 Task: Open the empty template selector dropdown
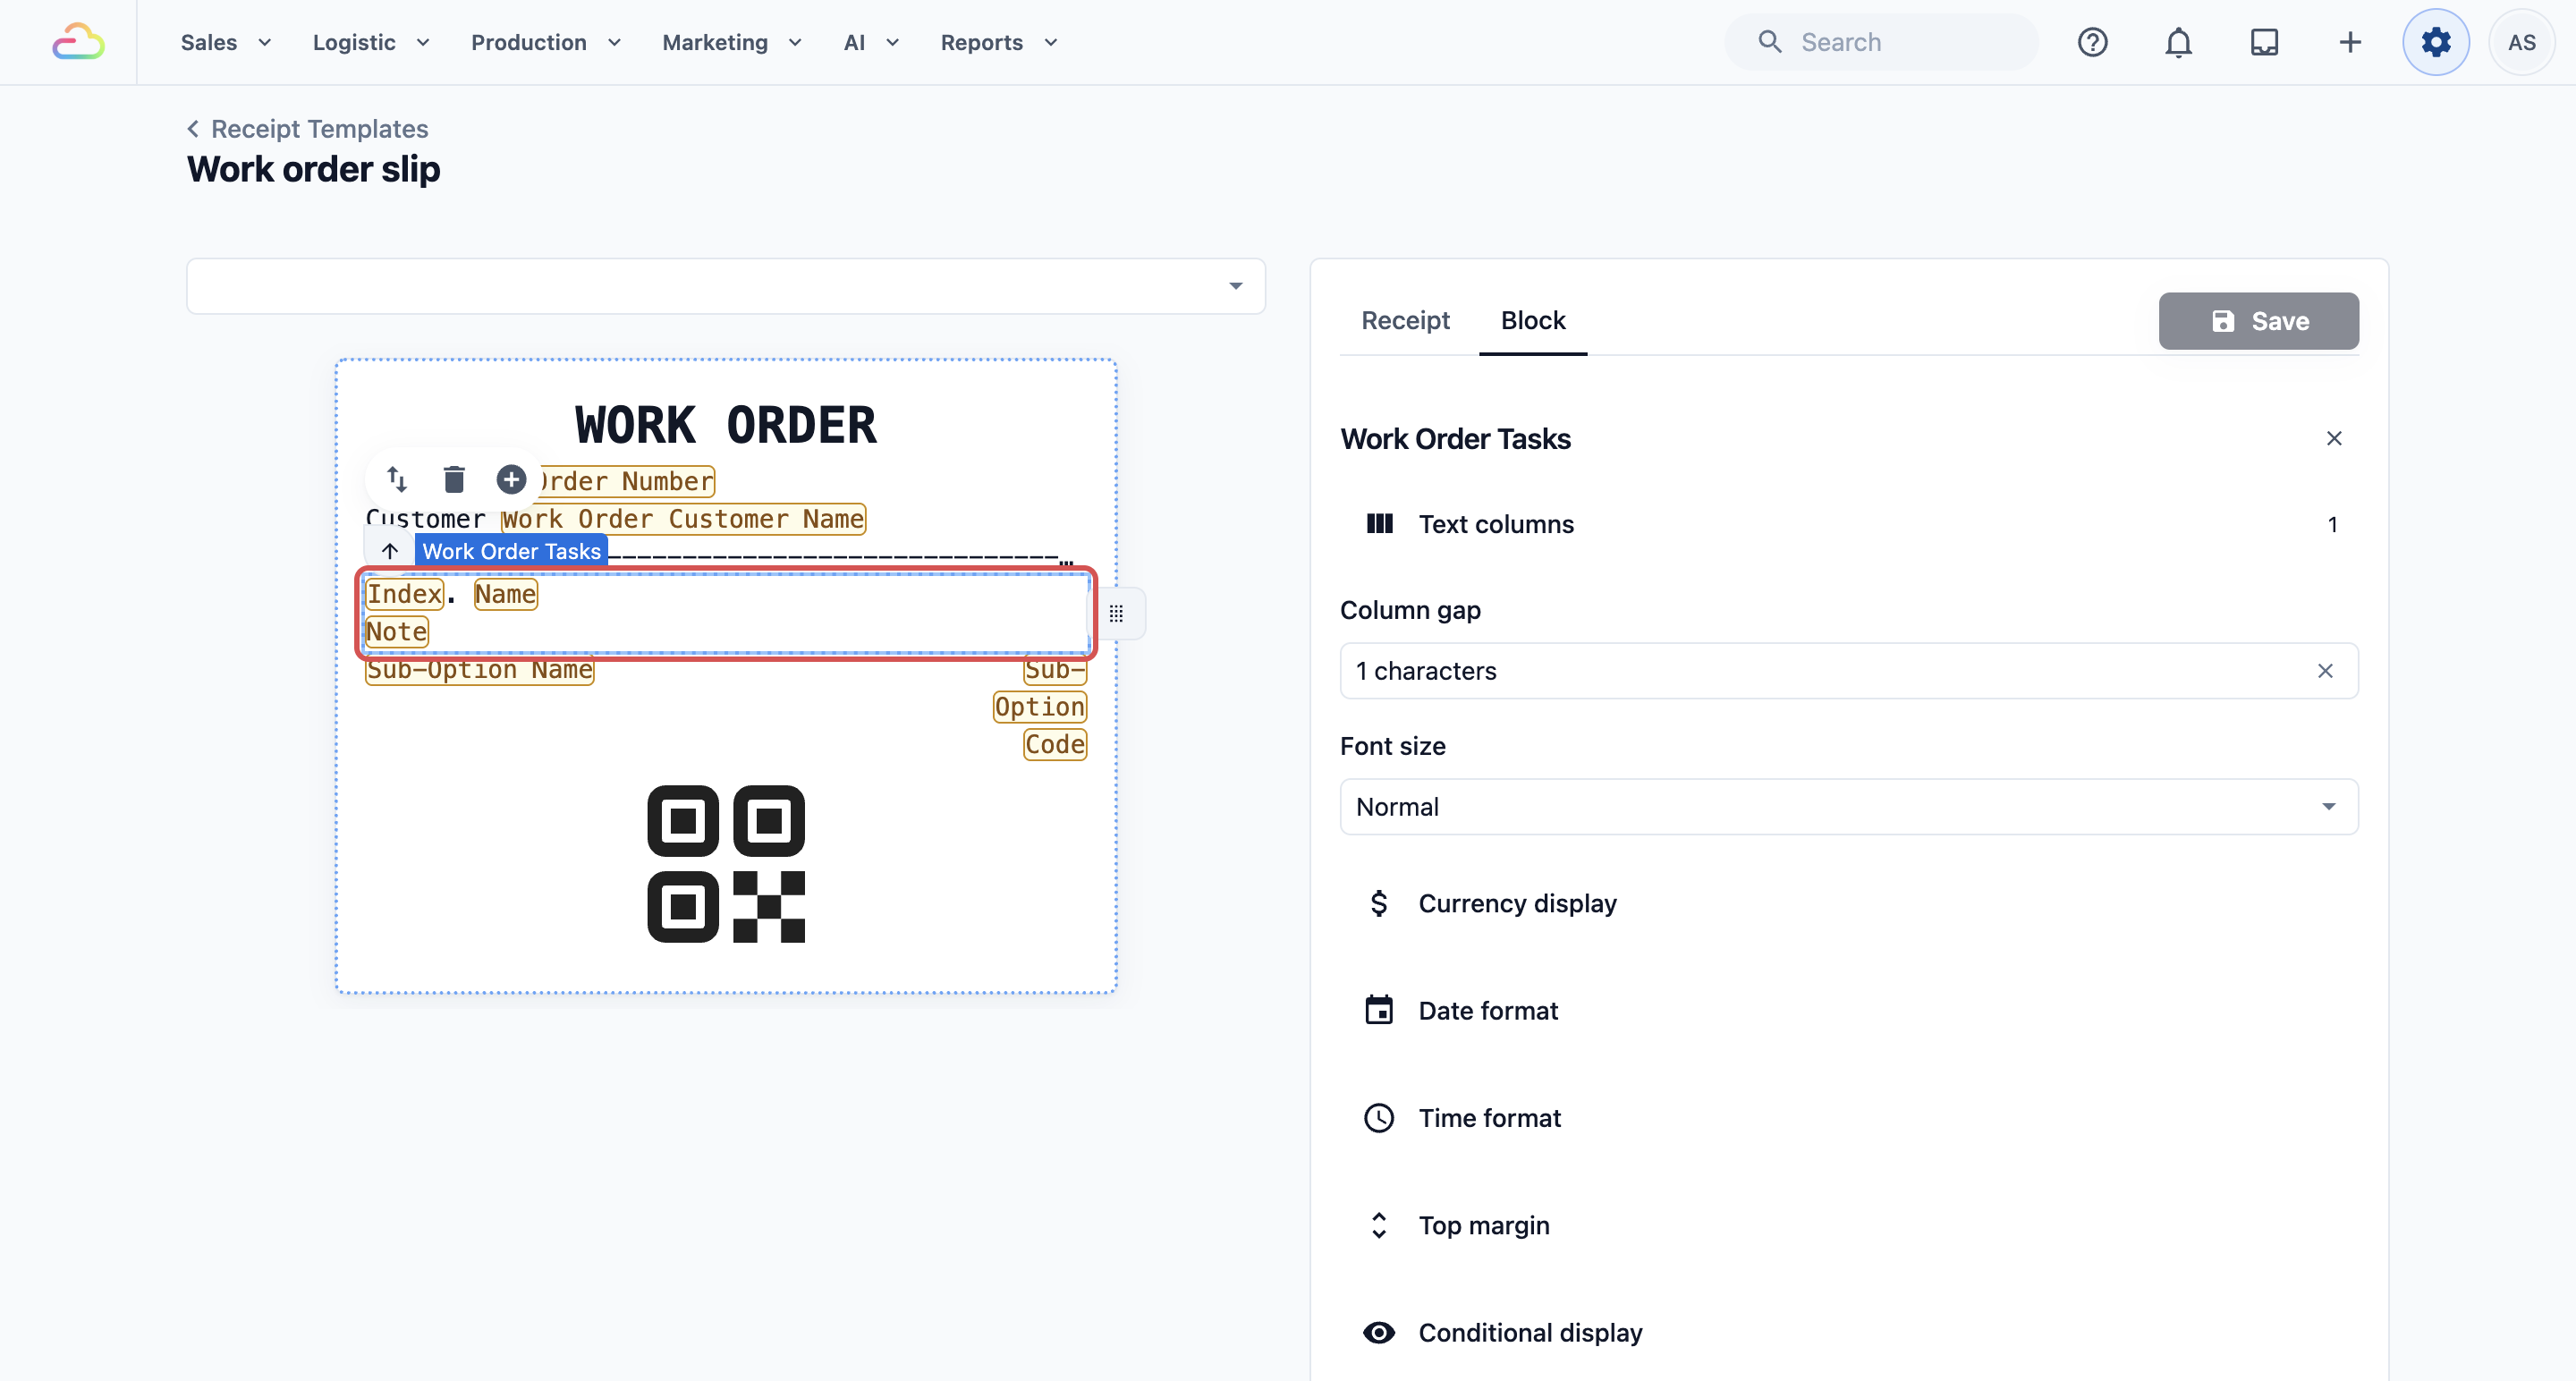point(726,286)
